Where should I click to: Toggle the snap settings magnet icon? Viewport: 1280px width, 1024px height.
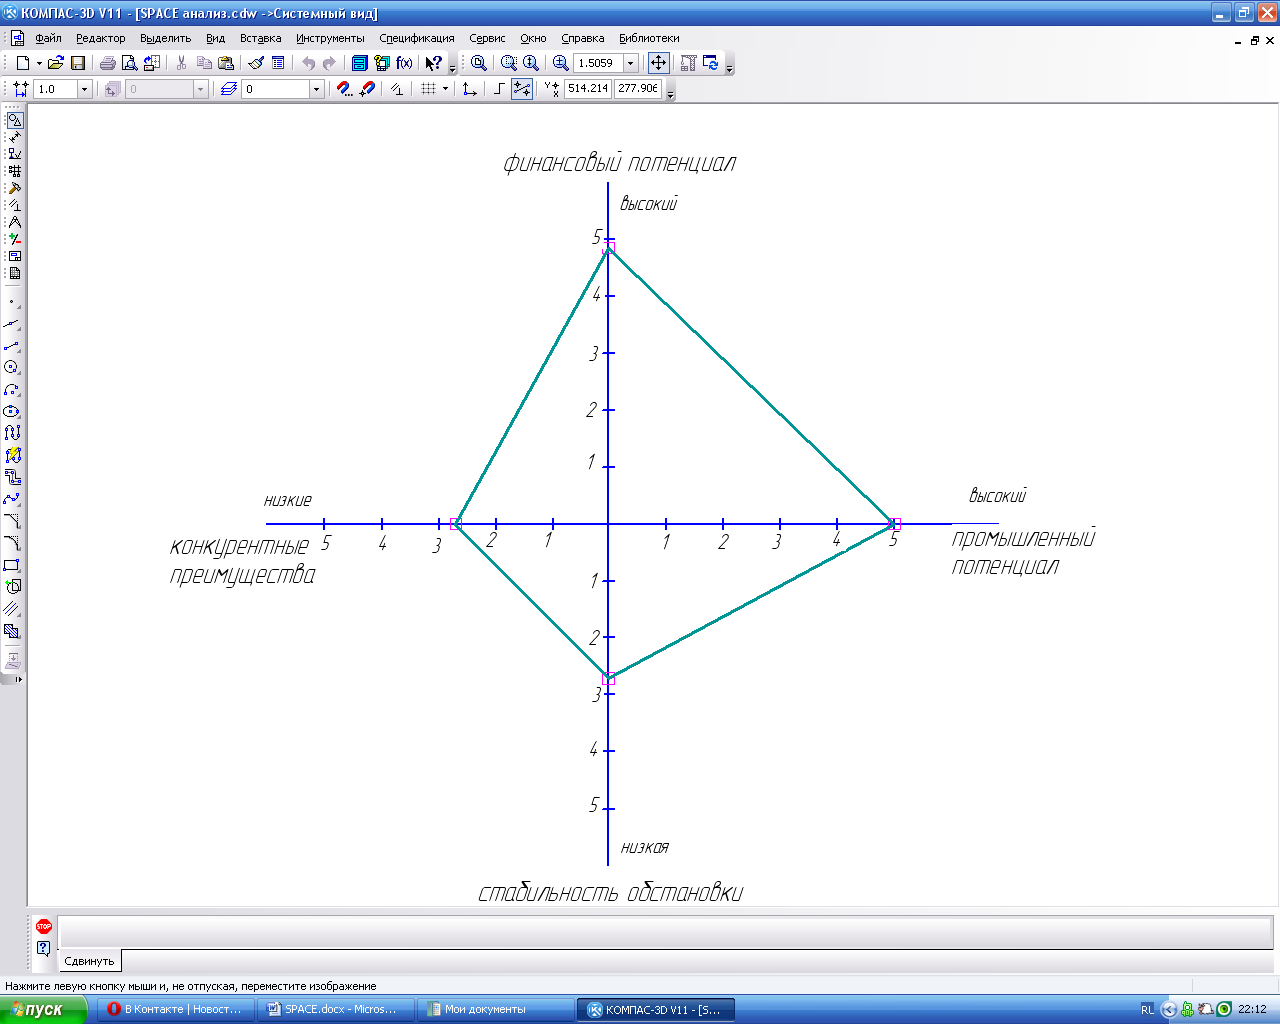pos(344,89)
